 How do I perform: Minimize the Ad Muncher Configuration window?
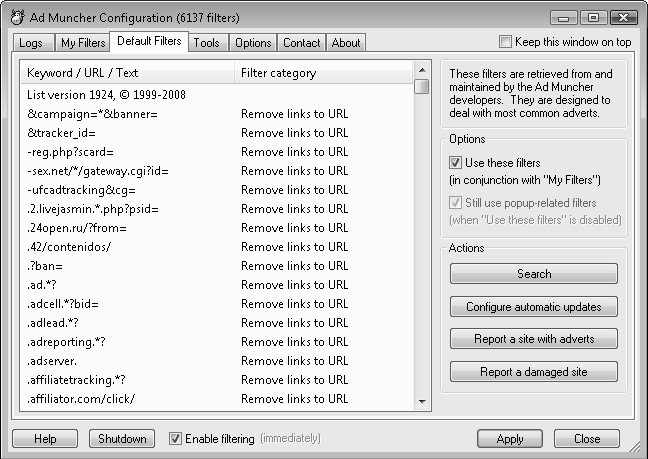tap(564, 18)
